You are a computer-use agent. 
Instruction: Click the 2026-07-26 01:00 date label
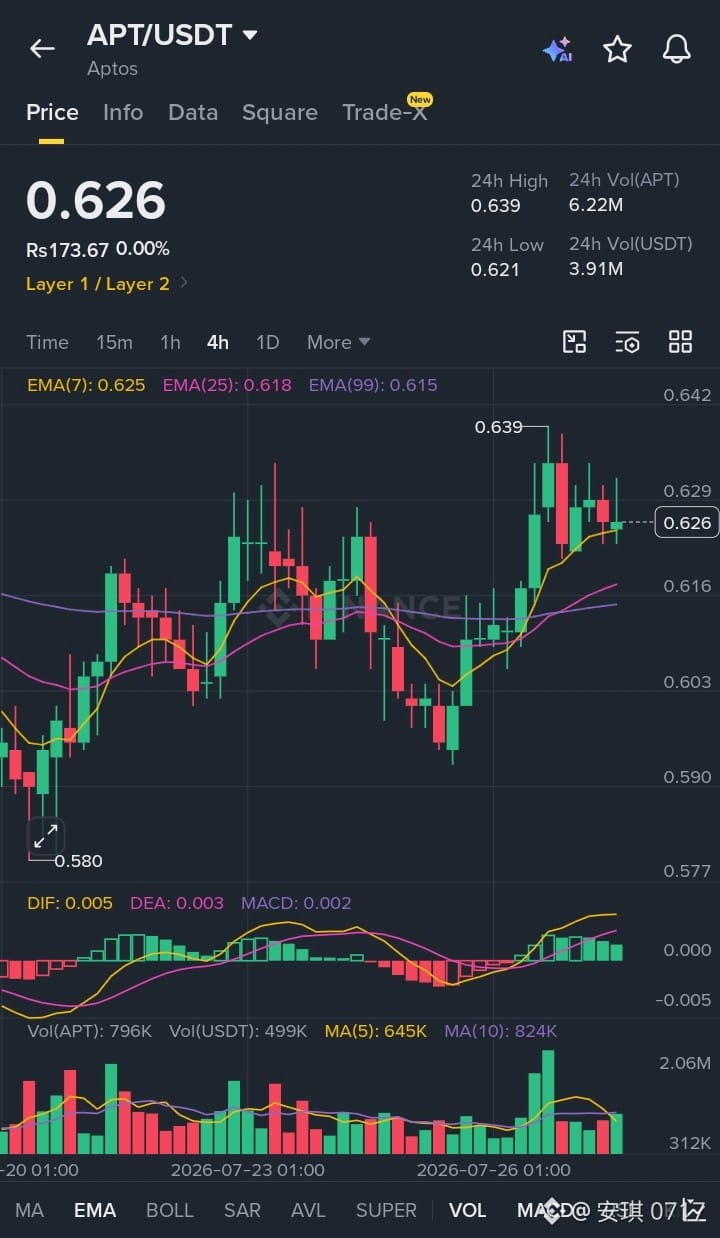(494, 1170)
